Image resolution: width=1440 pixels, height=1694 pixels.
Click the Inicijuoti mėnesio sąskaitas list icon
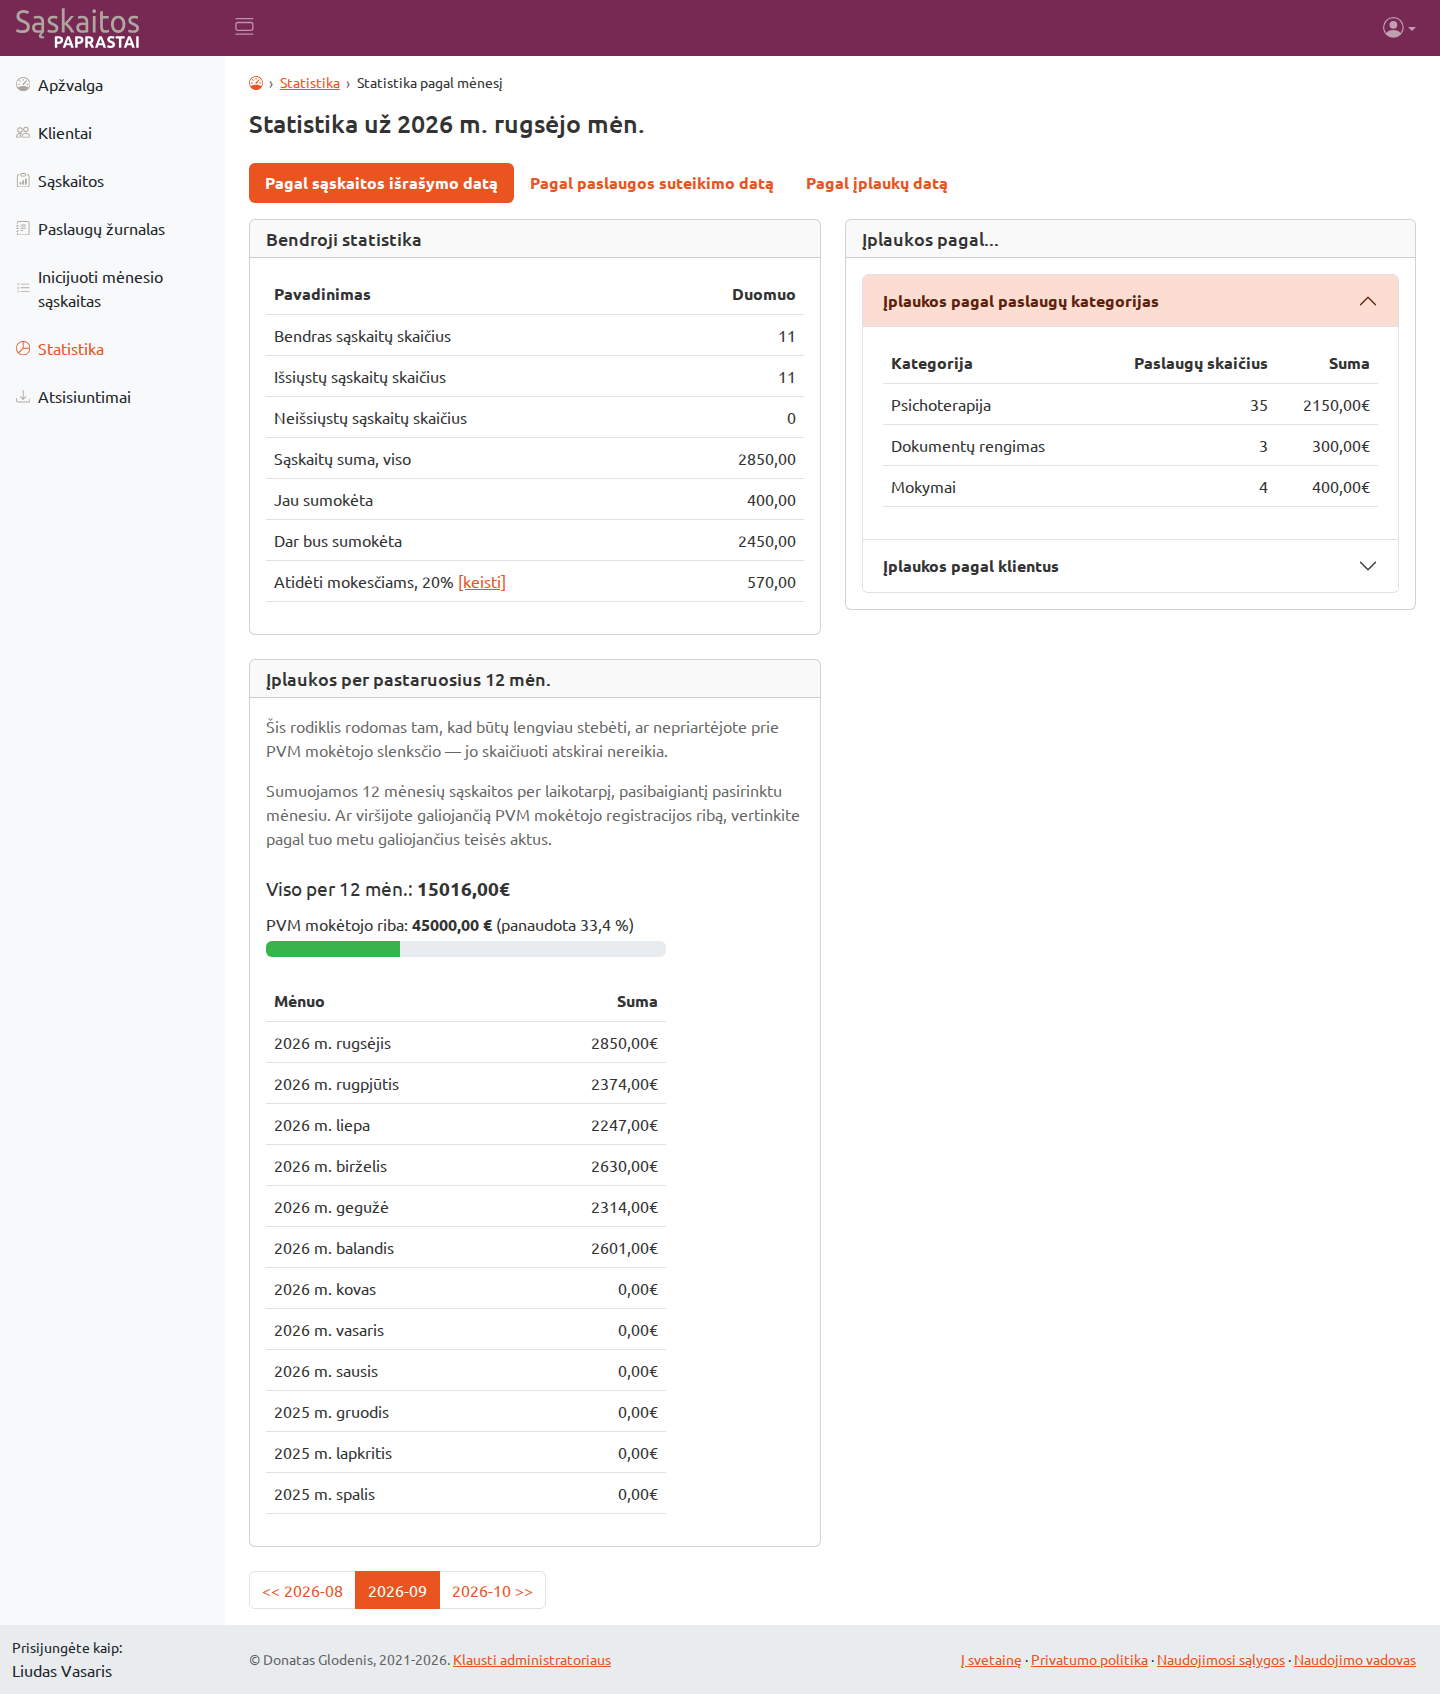pos(23,288)
